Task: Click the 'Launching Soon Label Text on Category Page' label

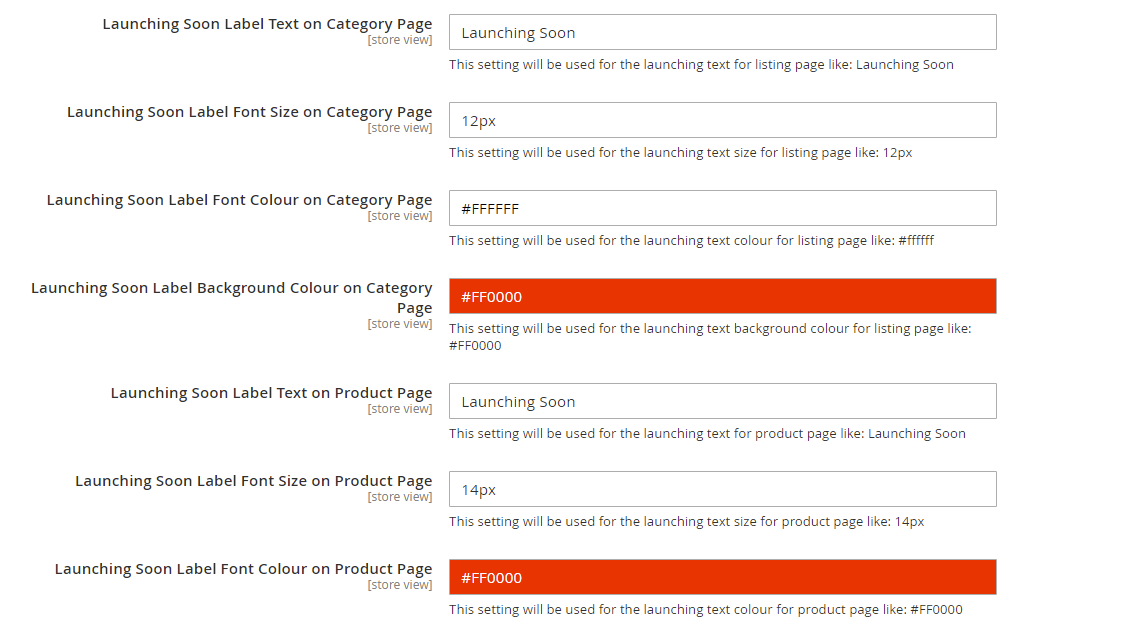Action: (x=267, y=24)
